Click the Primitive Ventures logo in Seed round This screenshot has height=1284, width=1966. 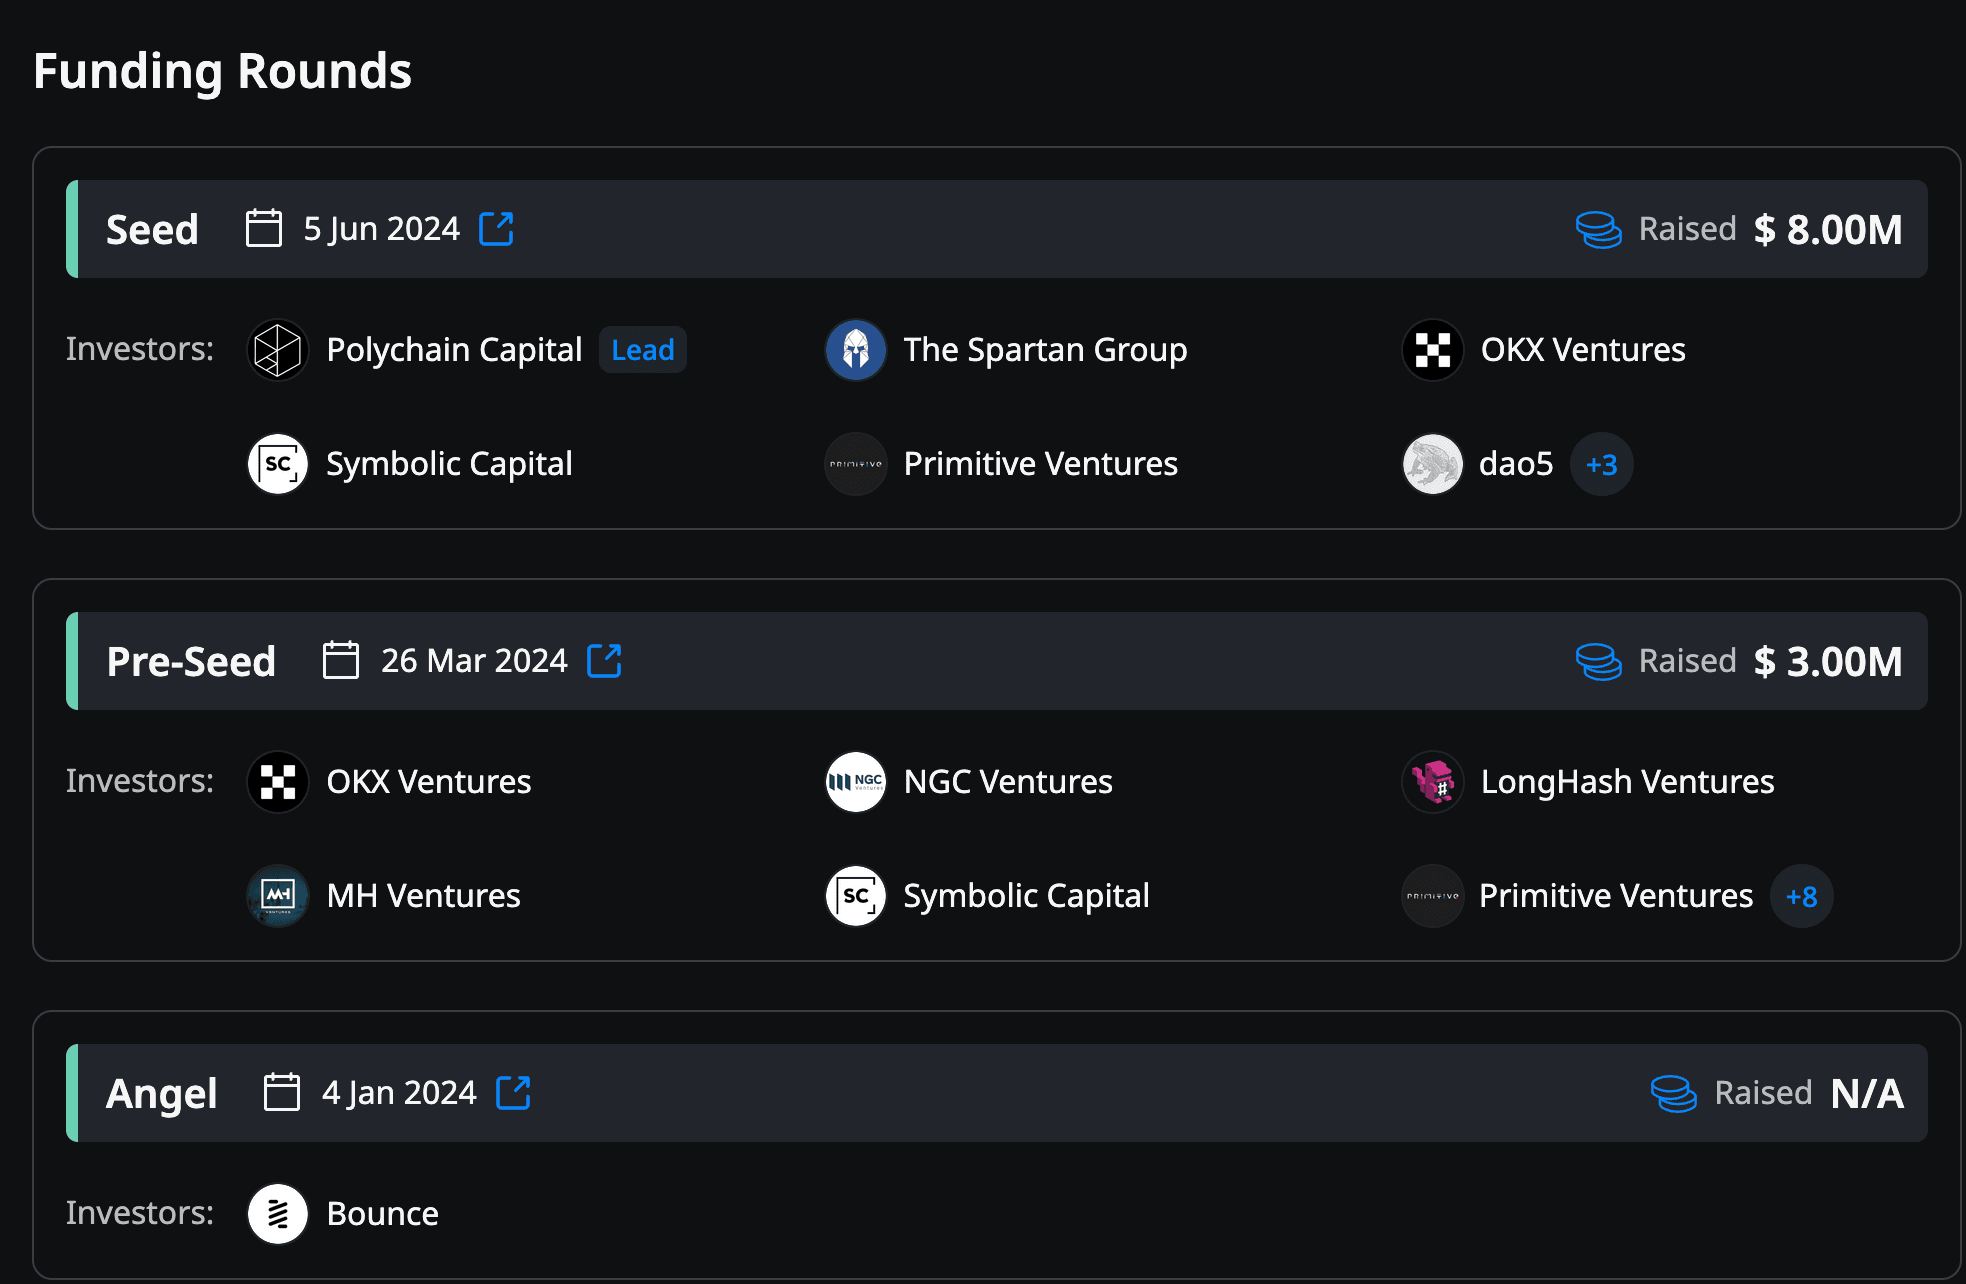click(856, 464)
